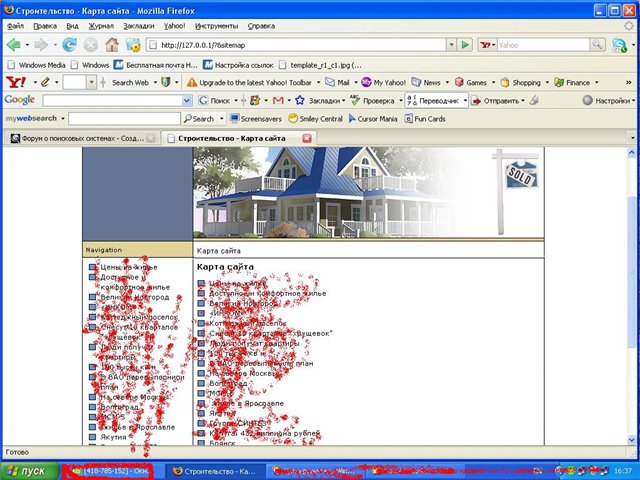Viewport: 640px width, 480px height.
Task: Expand hidden Yahoo toolbar items chevron
Action: click(x=629, y=82)
